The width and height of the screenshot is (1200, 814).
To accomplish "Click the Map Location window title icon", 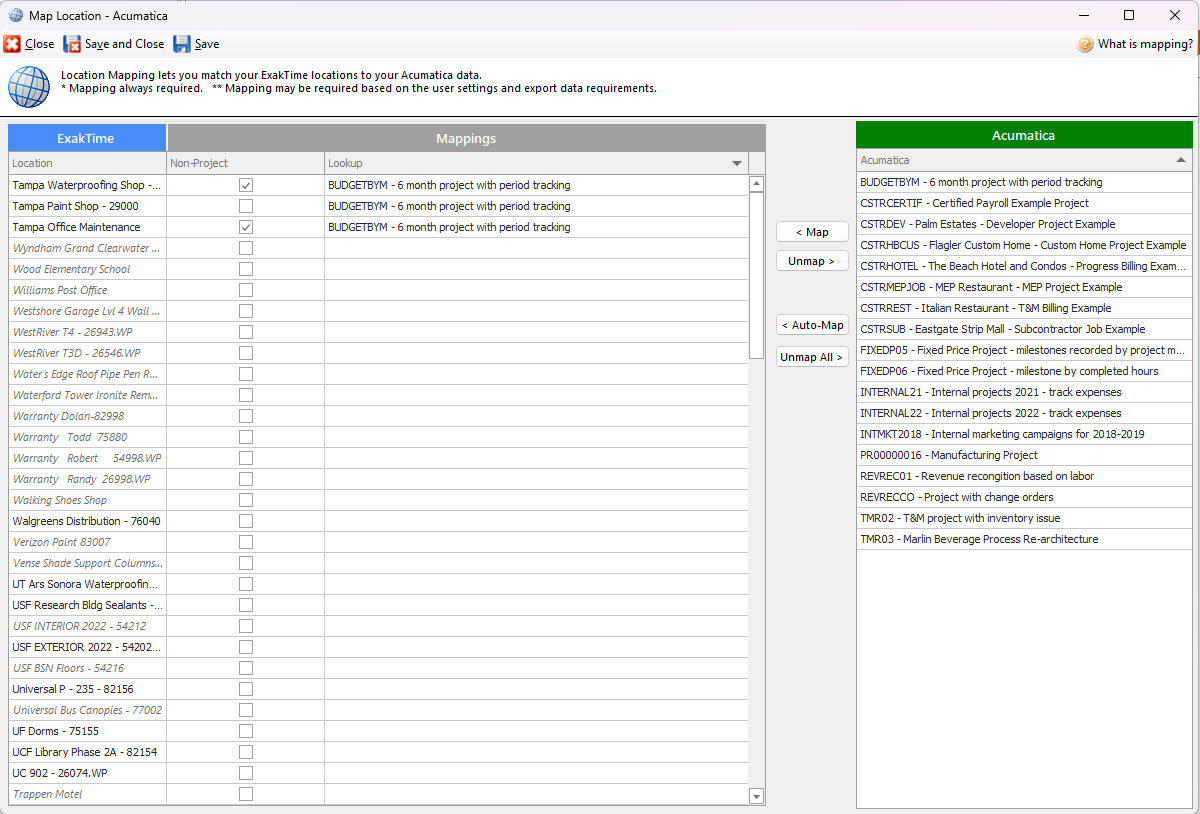I will coord(16,15).
